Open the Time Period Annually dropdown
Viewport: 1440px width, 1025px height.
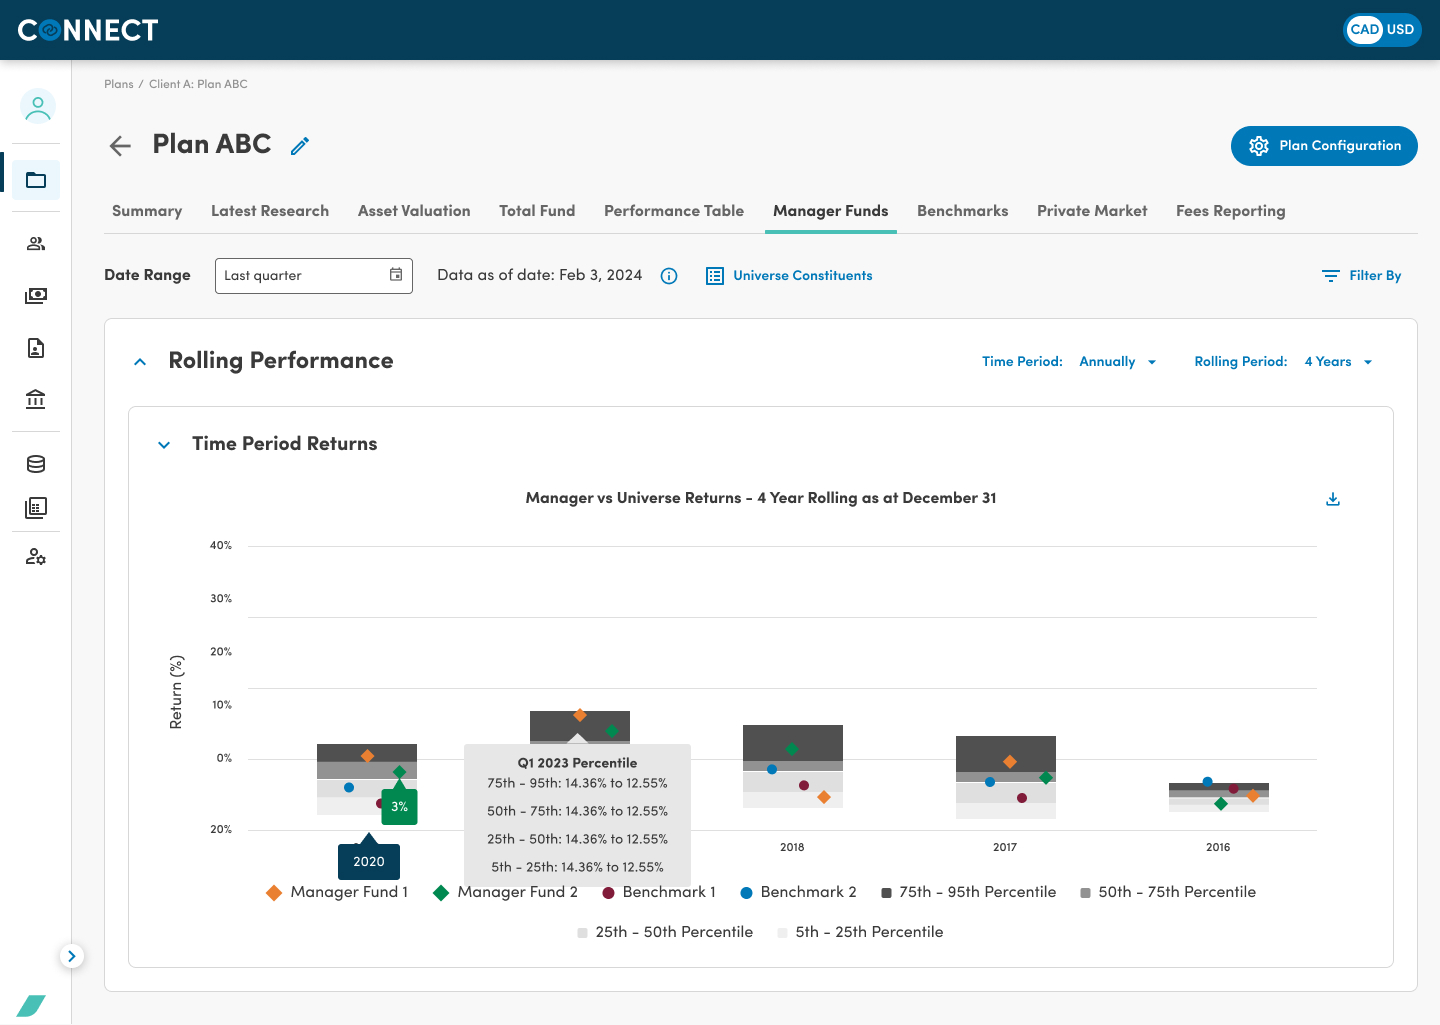tap(1118, 362)
